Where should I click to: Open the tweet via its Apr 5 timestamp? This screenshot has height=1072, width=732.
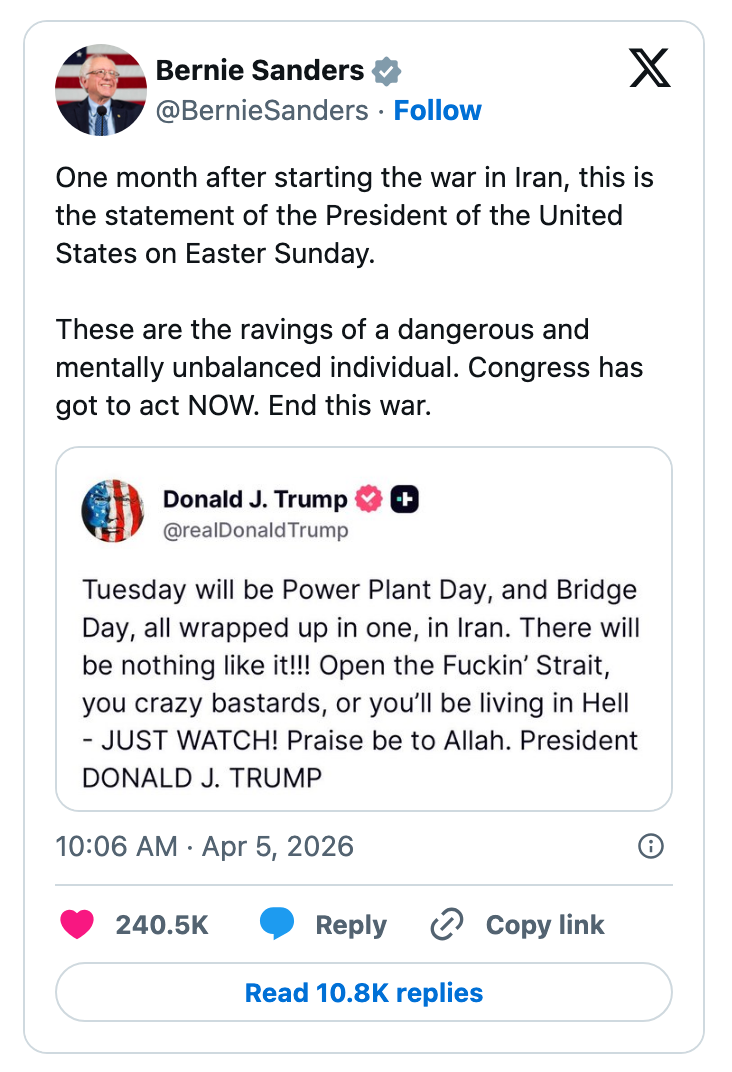point(204,846)
